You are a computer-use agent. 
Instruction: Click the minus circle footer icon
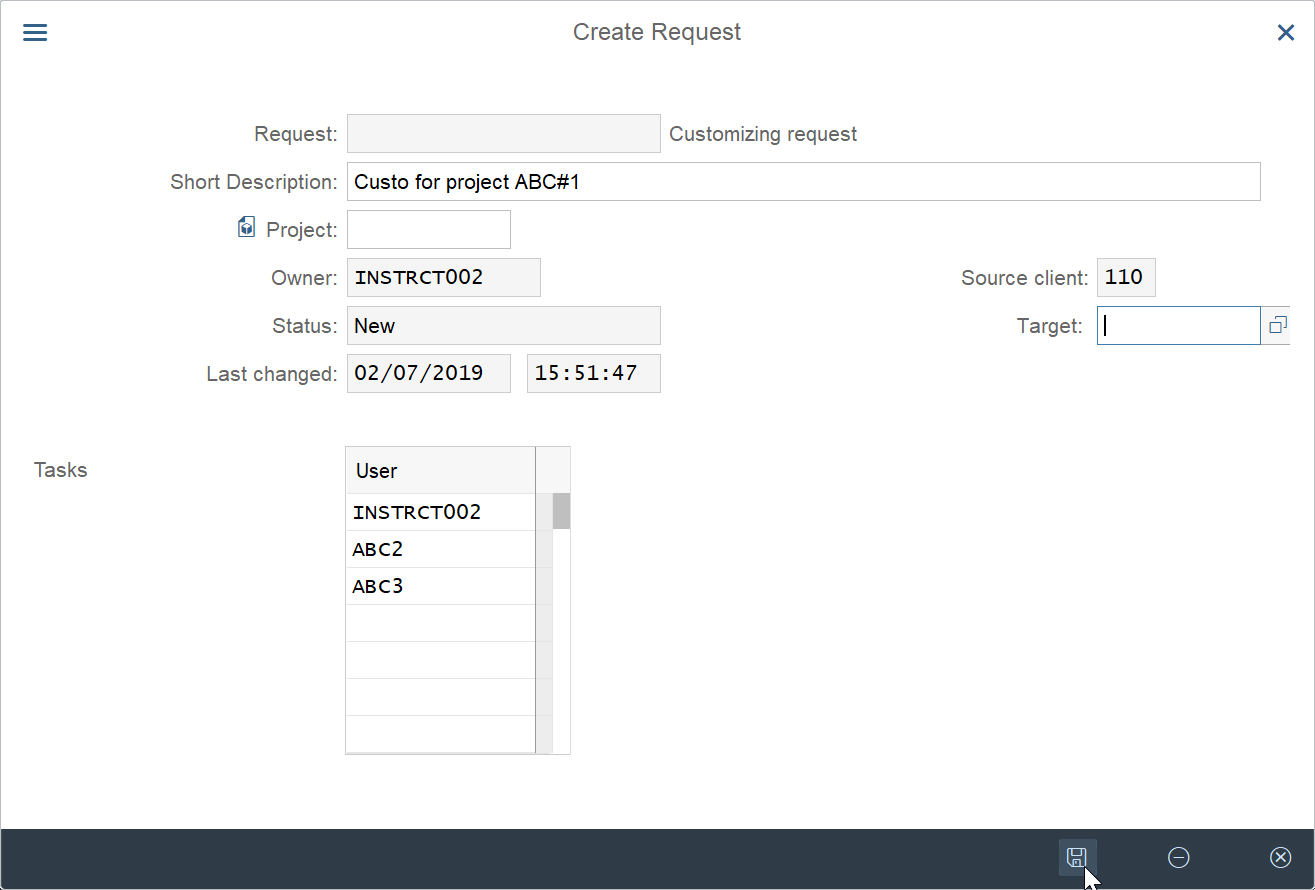point(1179,857)
